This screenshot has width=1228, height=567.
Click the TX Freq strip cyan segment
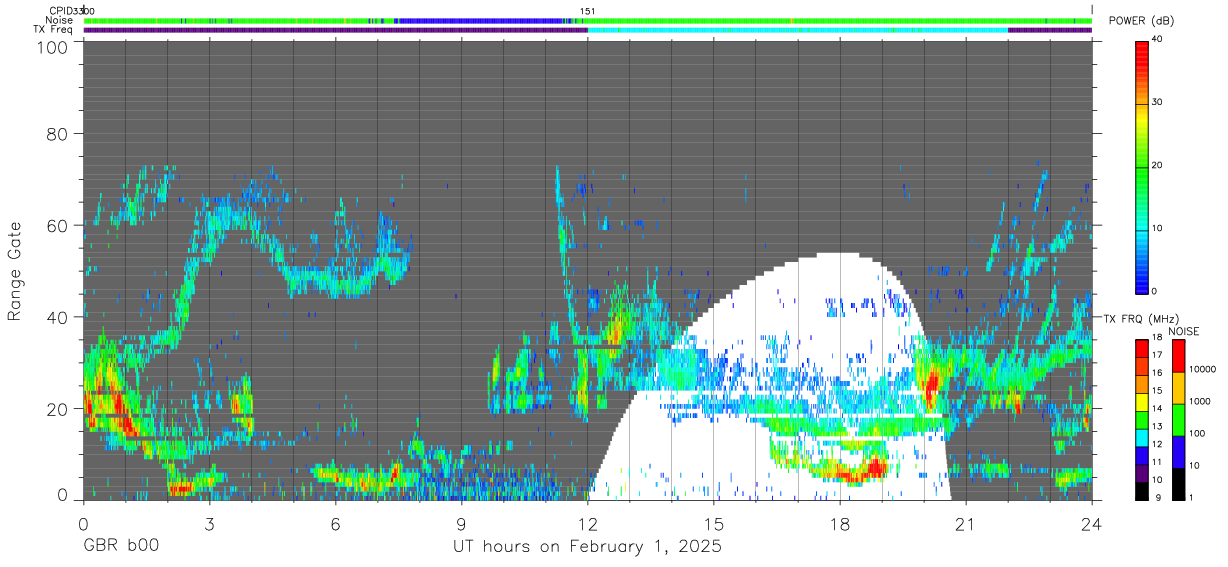click(x=798, y=30)
